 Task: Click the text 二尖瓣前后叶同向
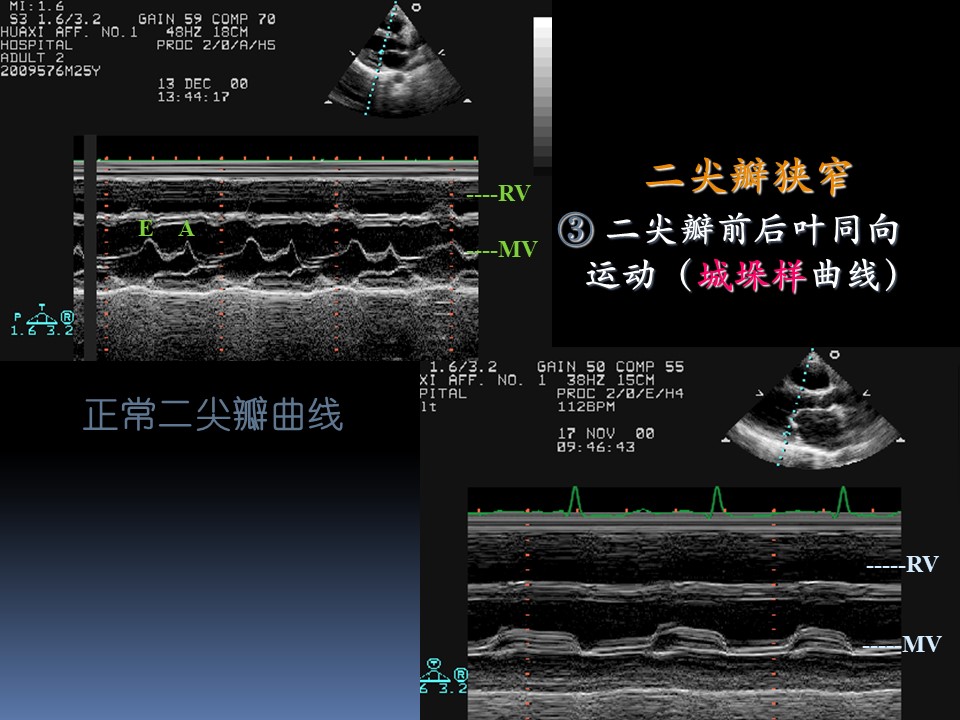click(x=753, y=230)
